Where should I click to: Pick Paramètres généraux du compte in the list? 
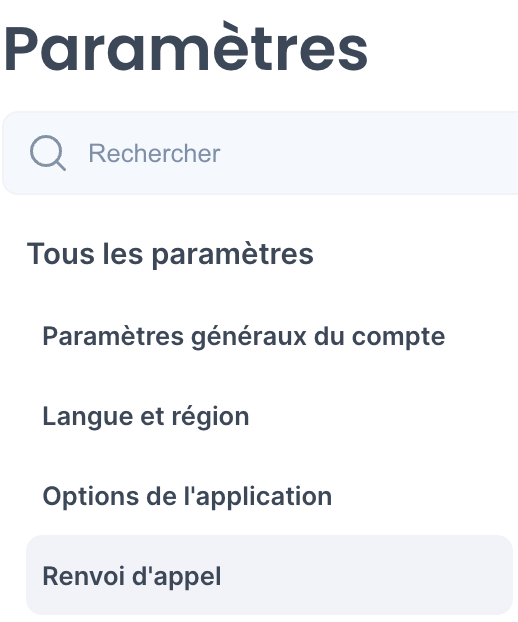(x=244, y=337)
